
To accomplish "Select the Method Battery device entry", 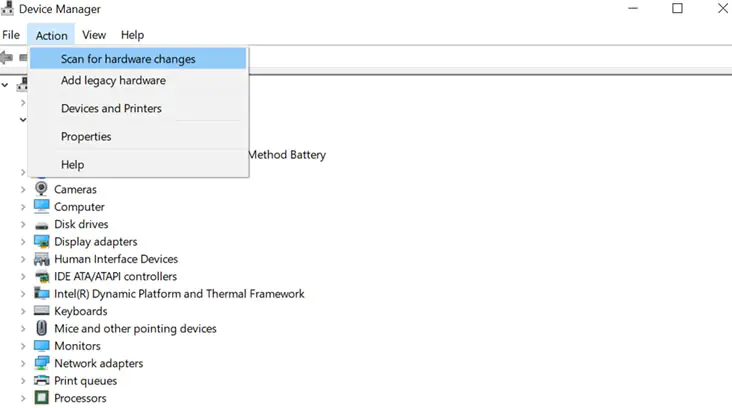I will point(287,155).
